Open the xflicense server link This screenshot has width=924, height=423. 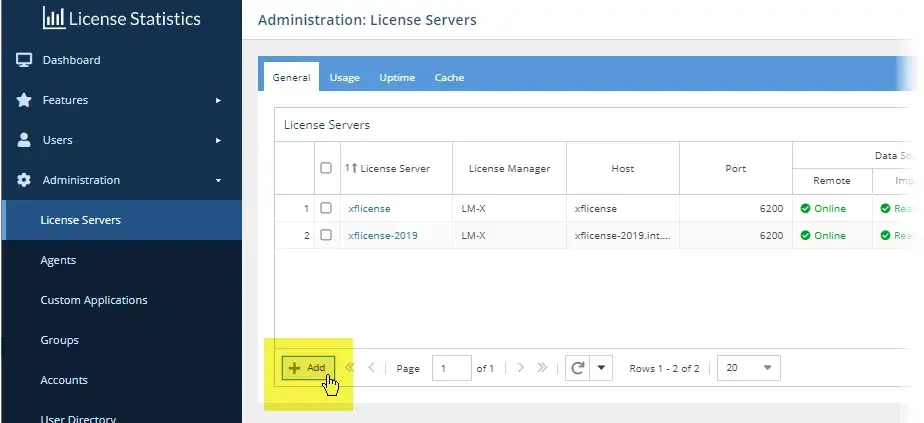pyautogui.click(x=369, y=209)
